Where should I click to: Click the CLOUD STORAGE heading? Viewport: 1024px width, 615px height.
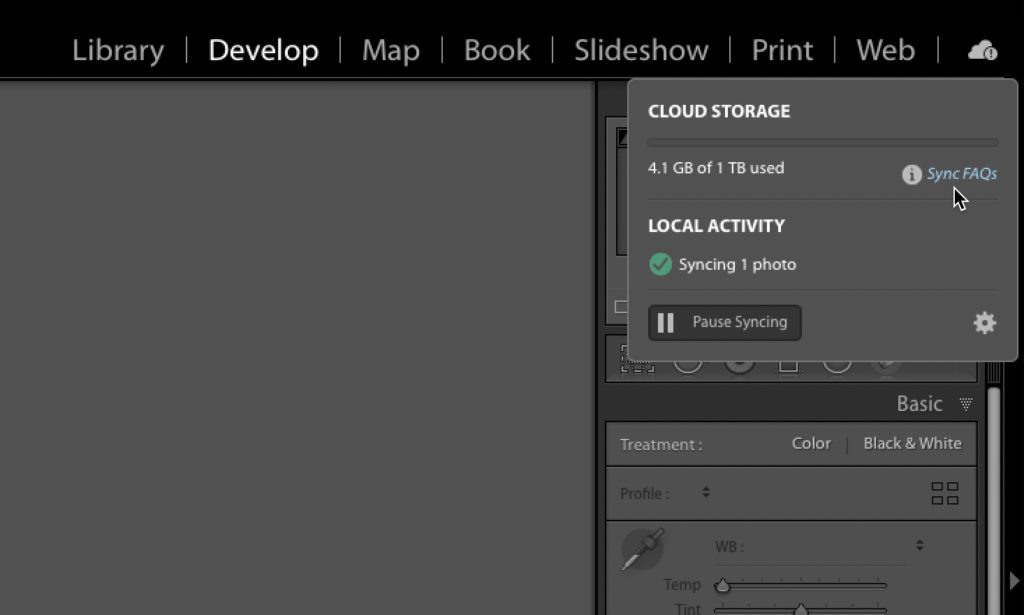(x=718, y=111)
